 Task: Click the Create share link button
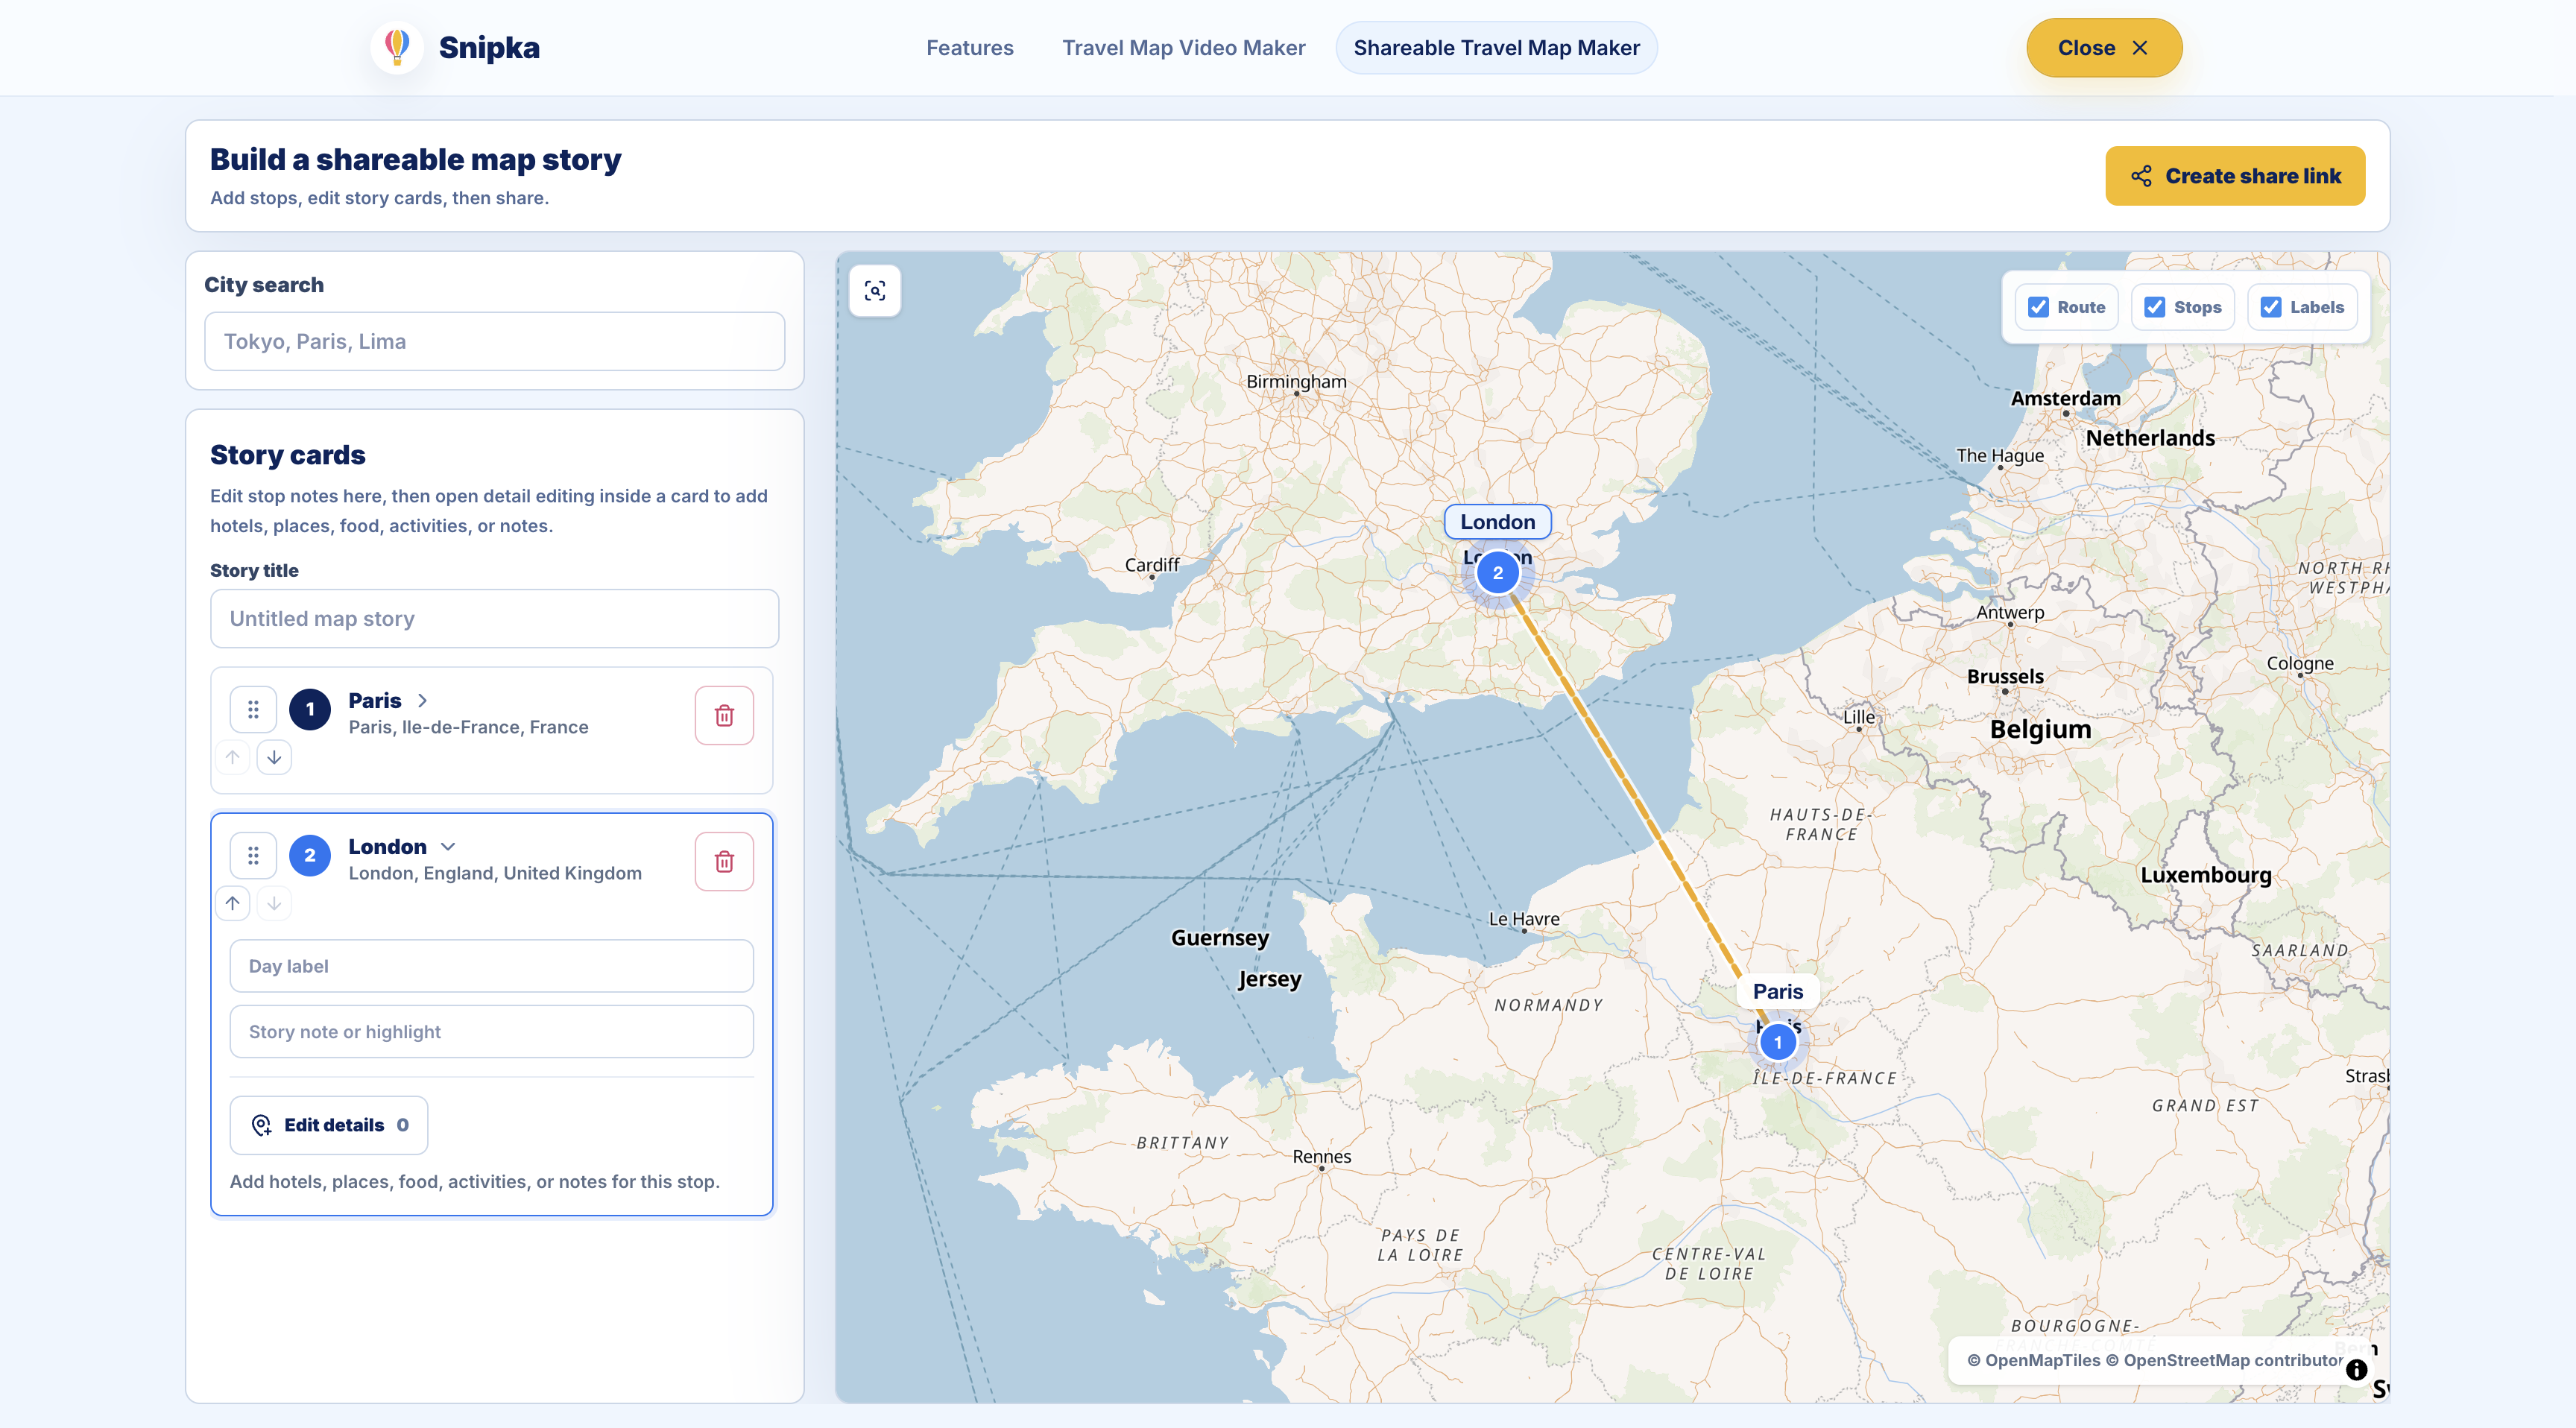click(x=2235, y=176)
